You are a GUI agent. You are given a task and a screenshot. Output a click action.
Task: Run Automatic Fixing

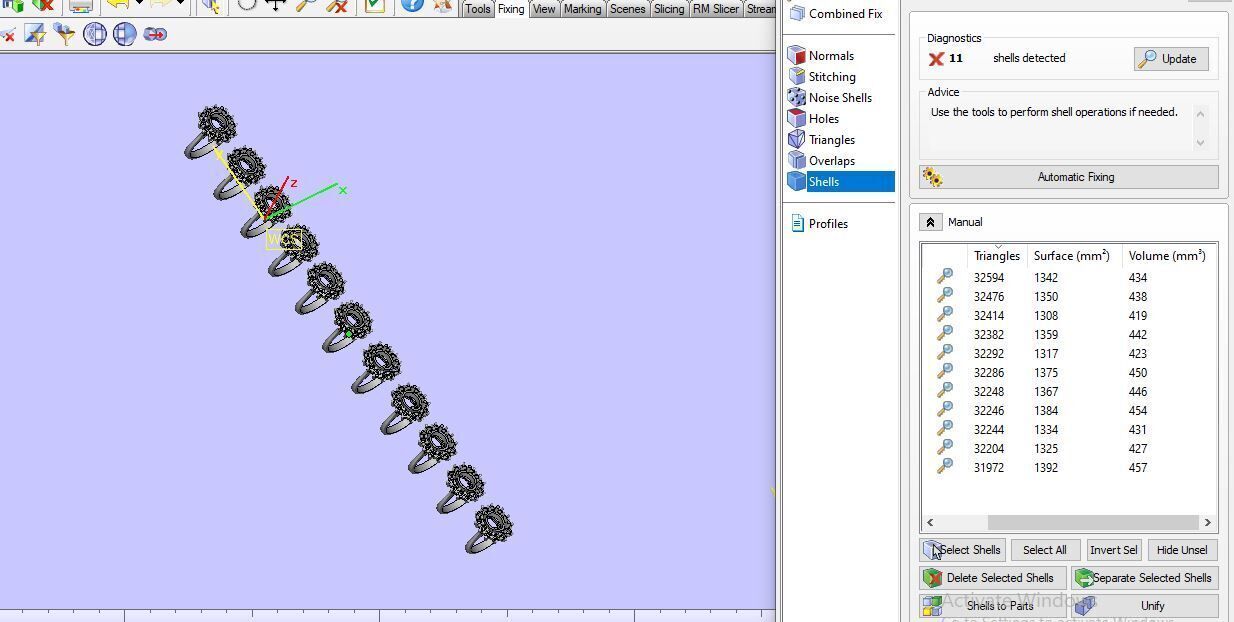[1068, 177]
